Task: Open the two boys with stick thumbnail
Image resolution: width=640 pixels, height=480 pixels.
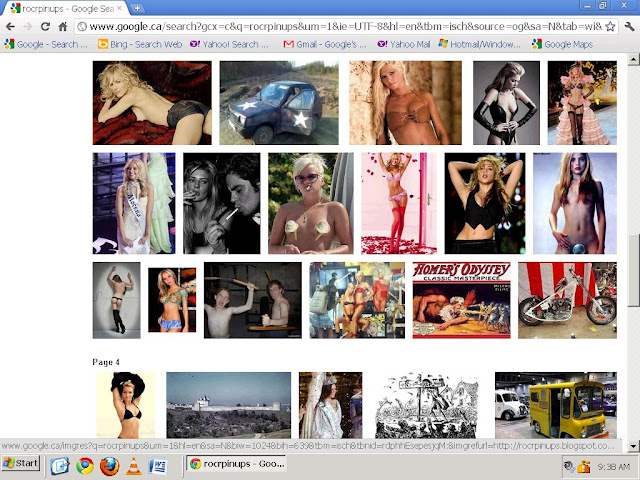Action: pos(253,300)
